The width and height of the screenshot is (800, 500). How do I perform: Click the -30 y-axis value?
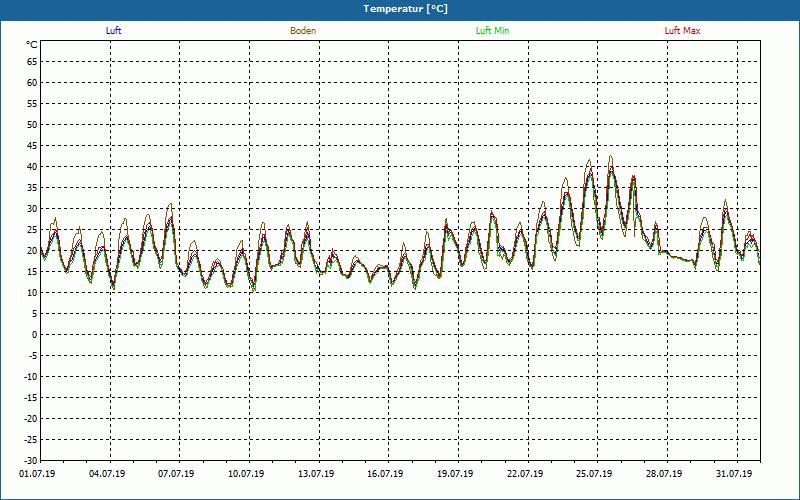point(31,460)
